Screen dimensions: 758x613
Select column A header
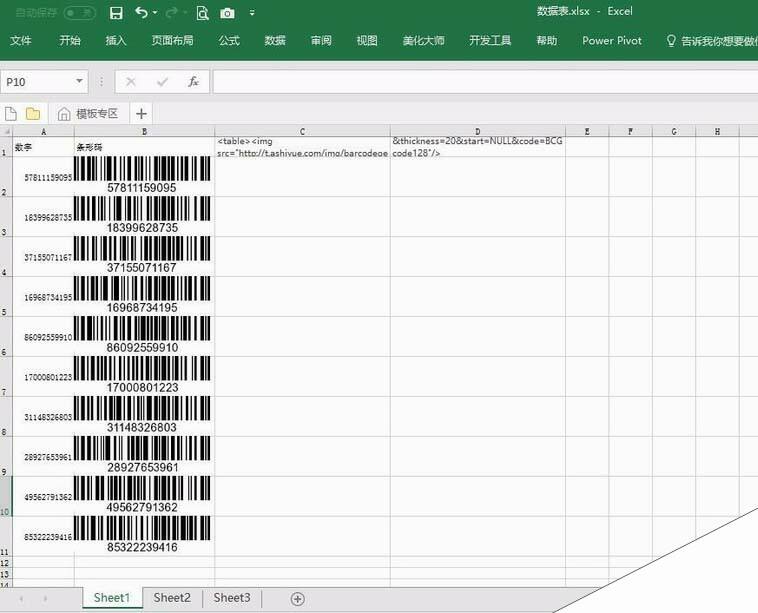tap(44, 131)
